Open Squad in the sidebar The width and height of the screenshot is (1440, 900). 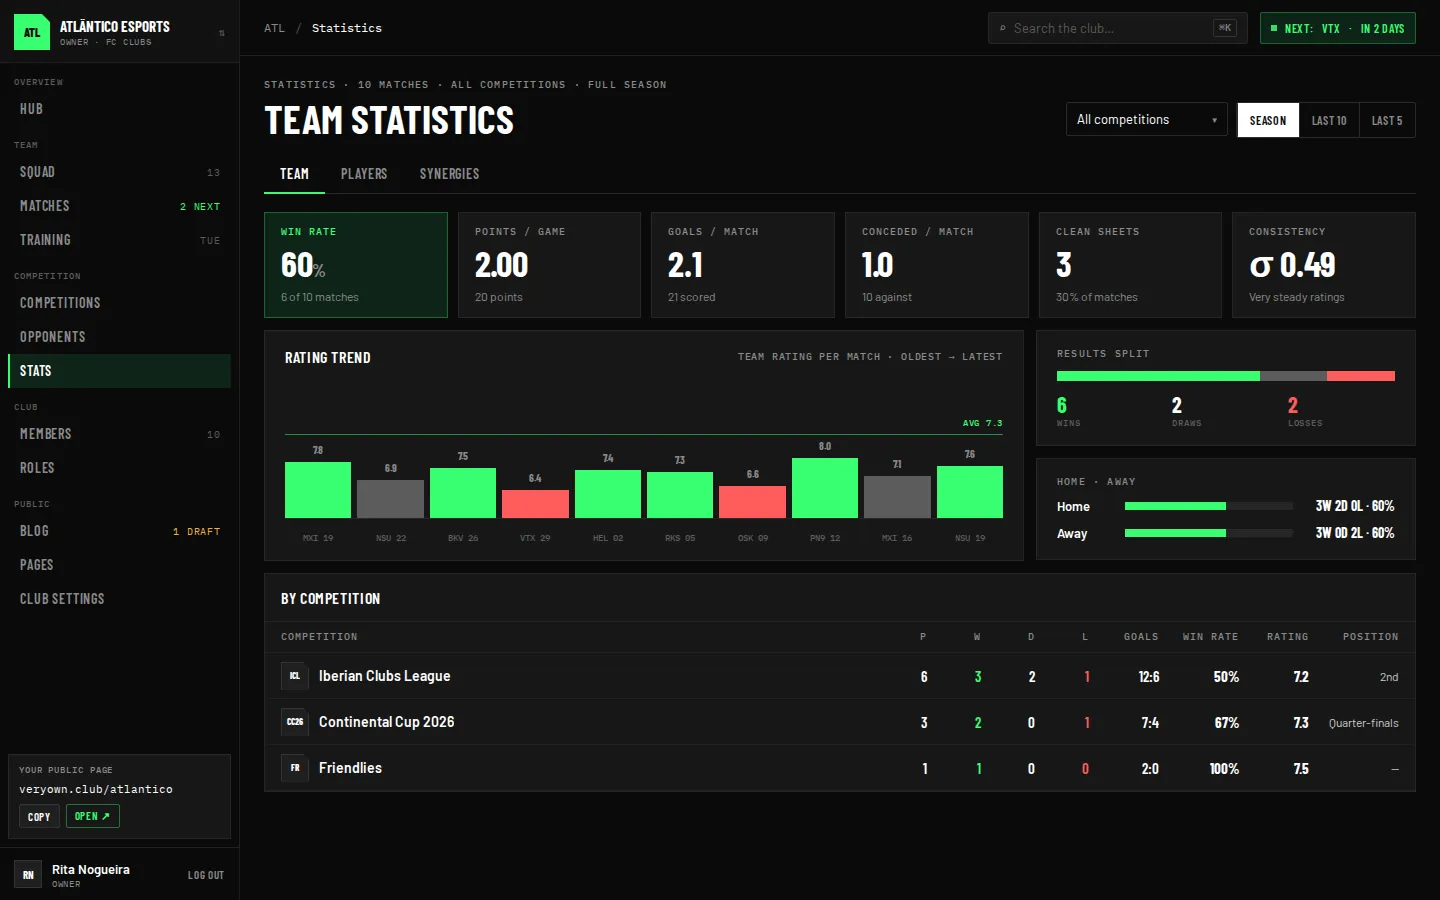119,172
